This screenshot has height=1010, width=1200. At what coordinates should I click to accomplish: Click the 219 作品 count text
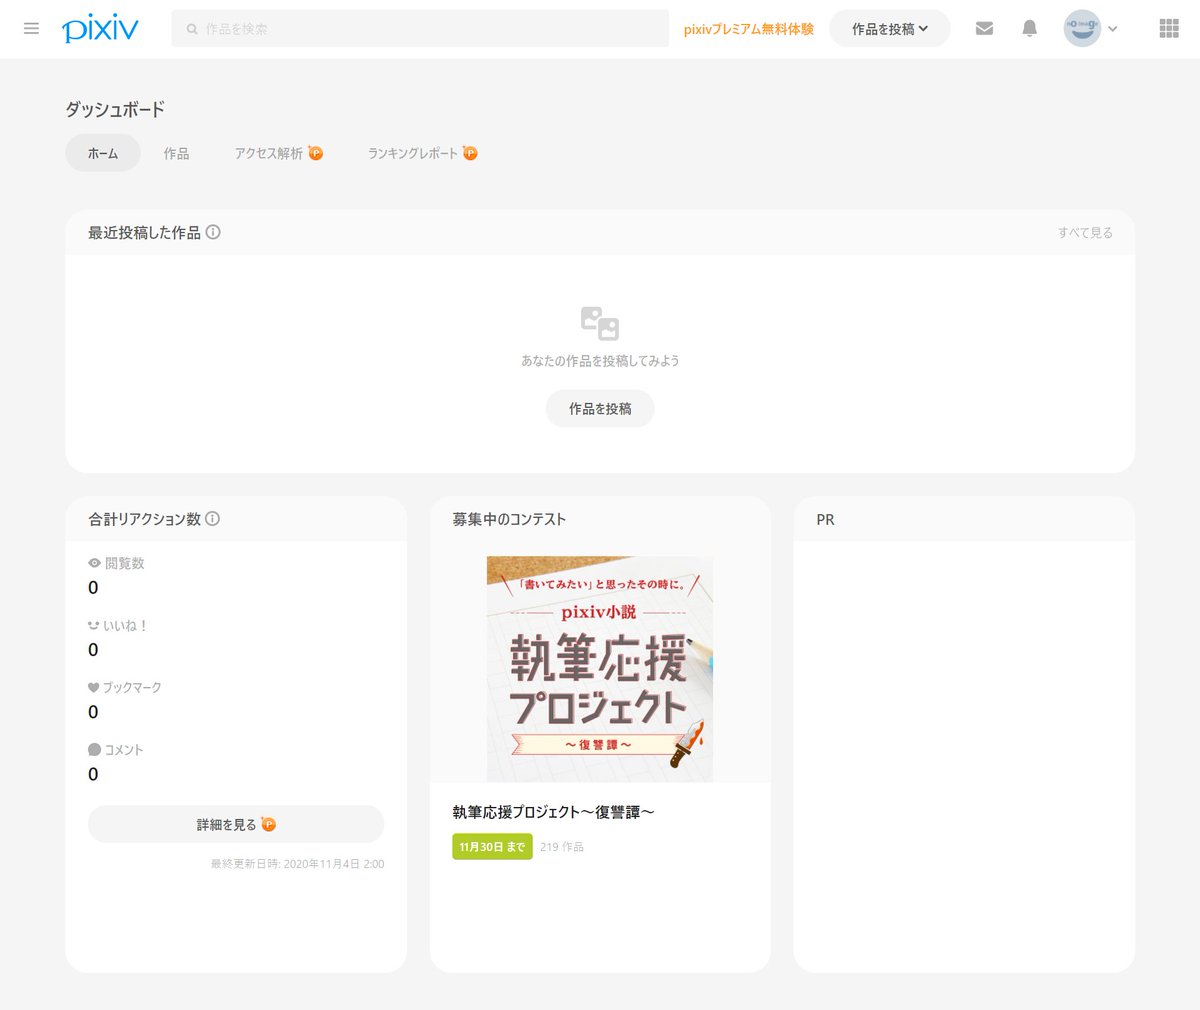pos(562,846)
